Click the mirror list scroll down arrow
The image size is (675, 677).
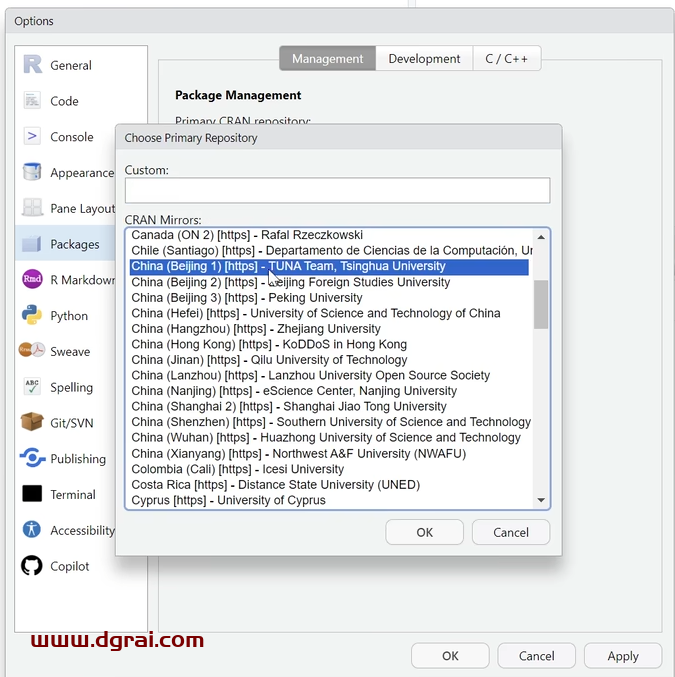(x=541, y=500)
